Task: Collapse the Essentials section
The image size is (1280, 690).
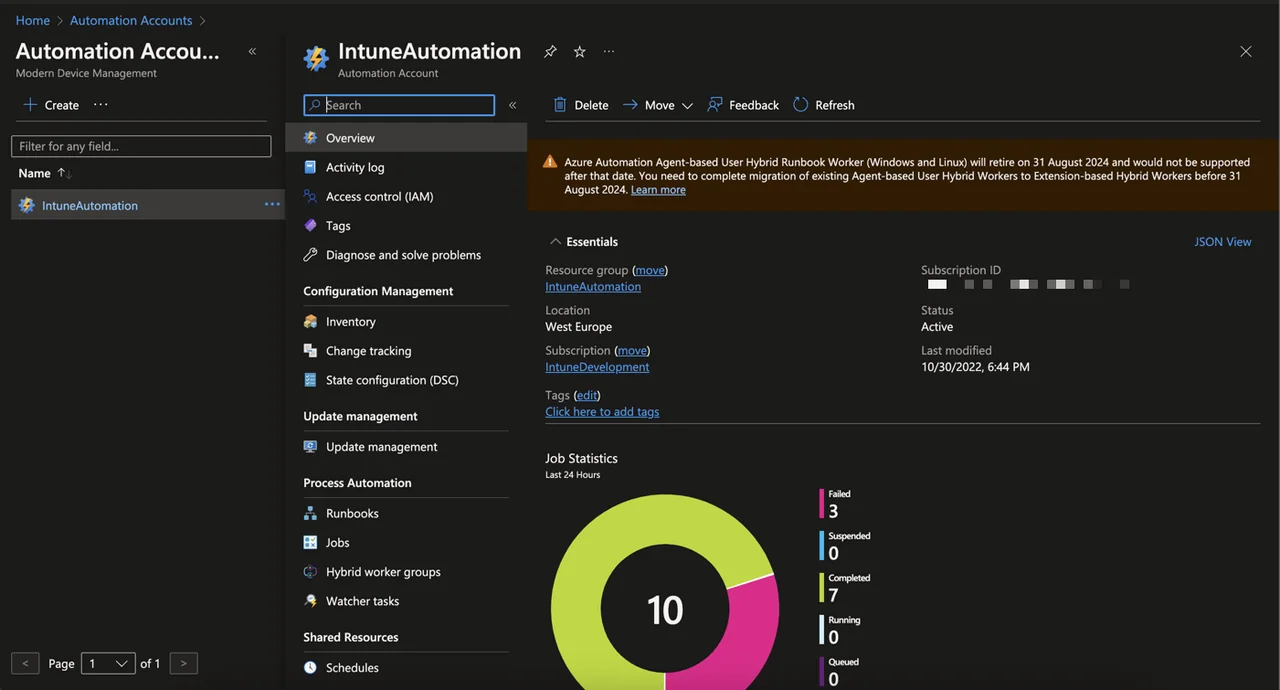Action: coord(555,242)
